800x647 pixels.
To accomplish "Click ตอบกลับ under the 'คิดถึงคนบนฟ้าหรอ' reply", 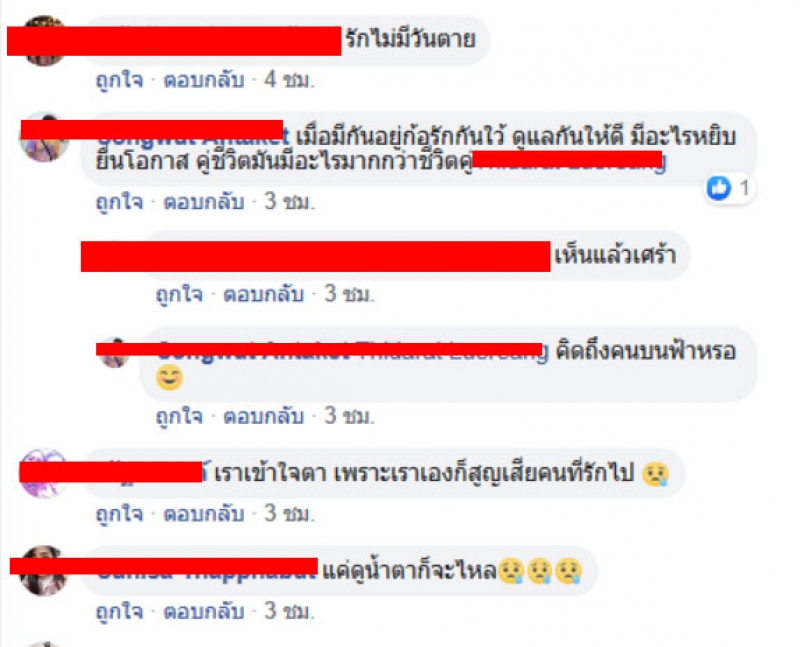I will (263, 416).
